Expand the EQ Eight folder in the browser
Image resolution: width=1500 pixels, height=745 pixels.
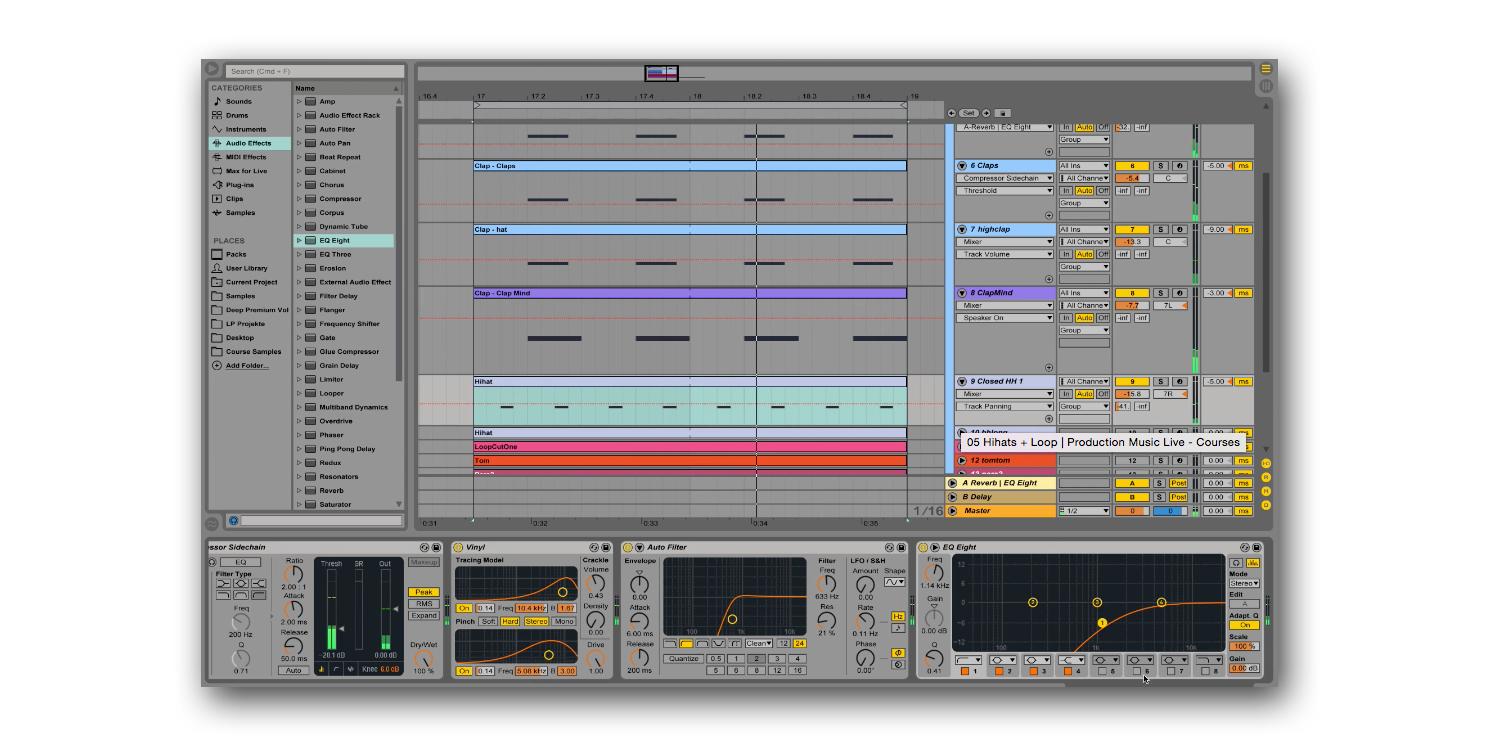point(299,240)
